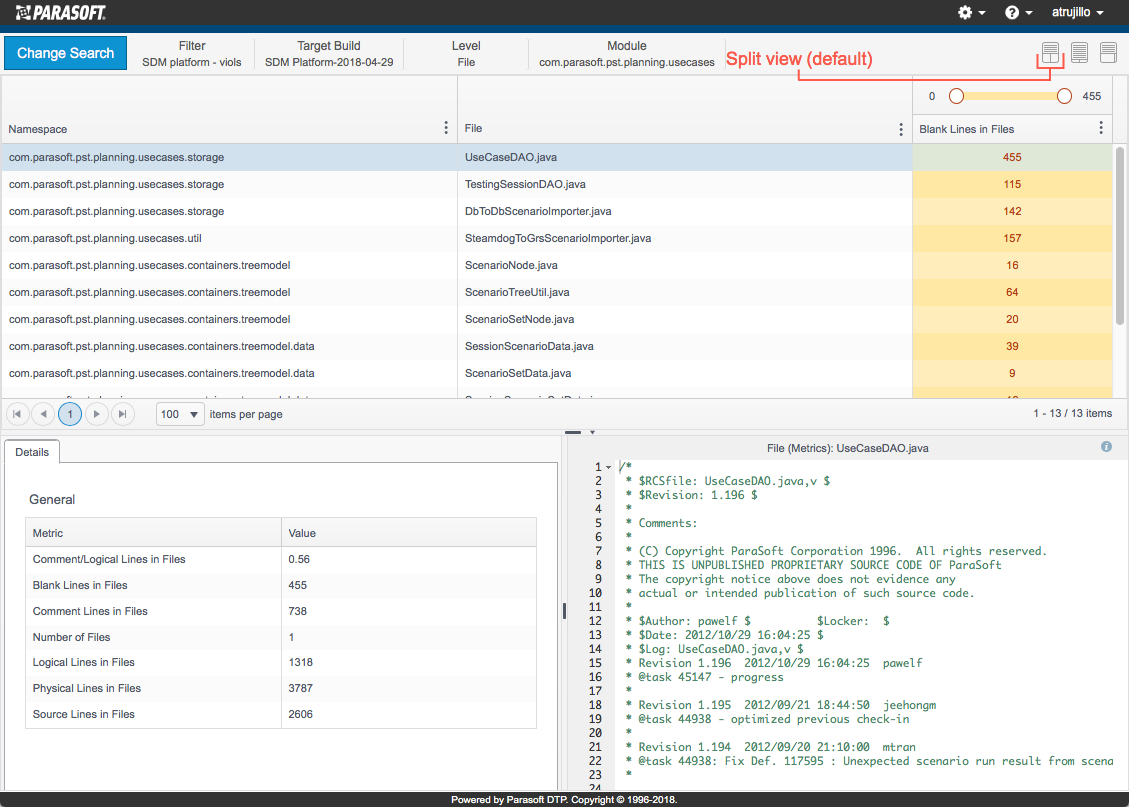Click source line 12 $Author: pawelf
The image size is (1129, 807).
click(694, 621)
